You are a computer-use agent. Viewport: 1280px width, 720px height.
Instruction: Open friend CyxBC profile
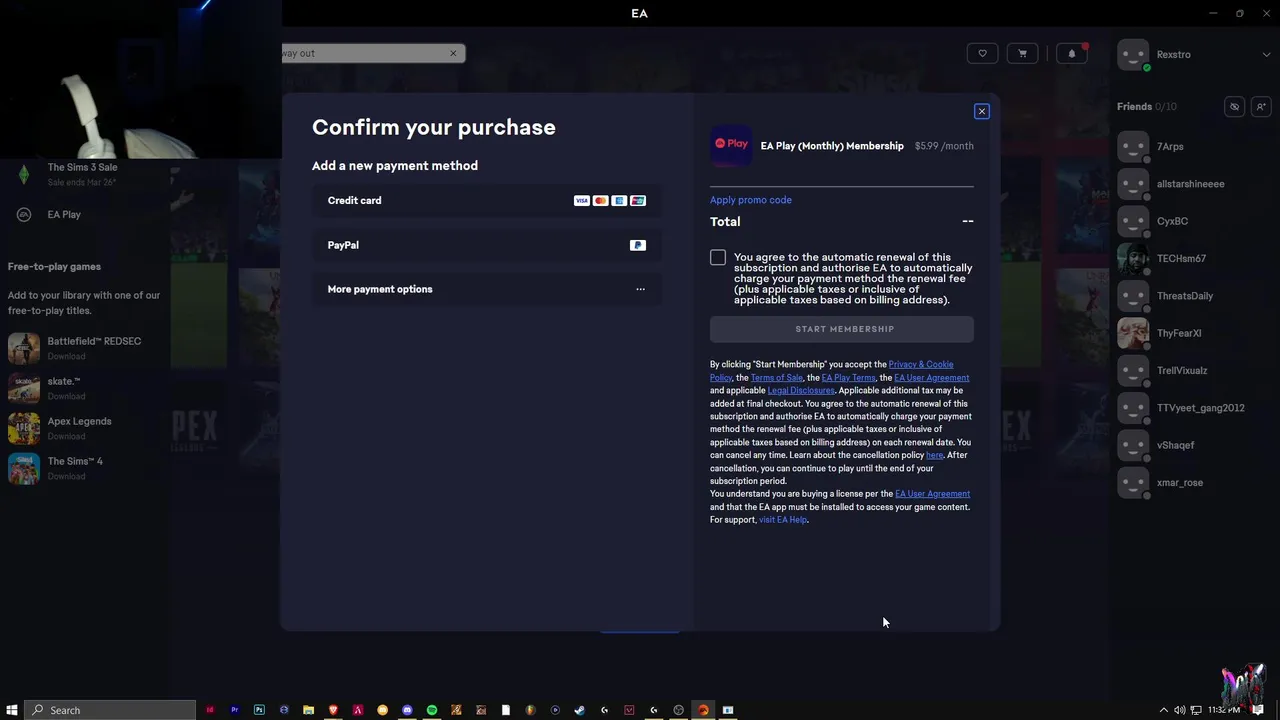1172,221
